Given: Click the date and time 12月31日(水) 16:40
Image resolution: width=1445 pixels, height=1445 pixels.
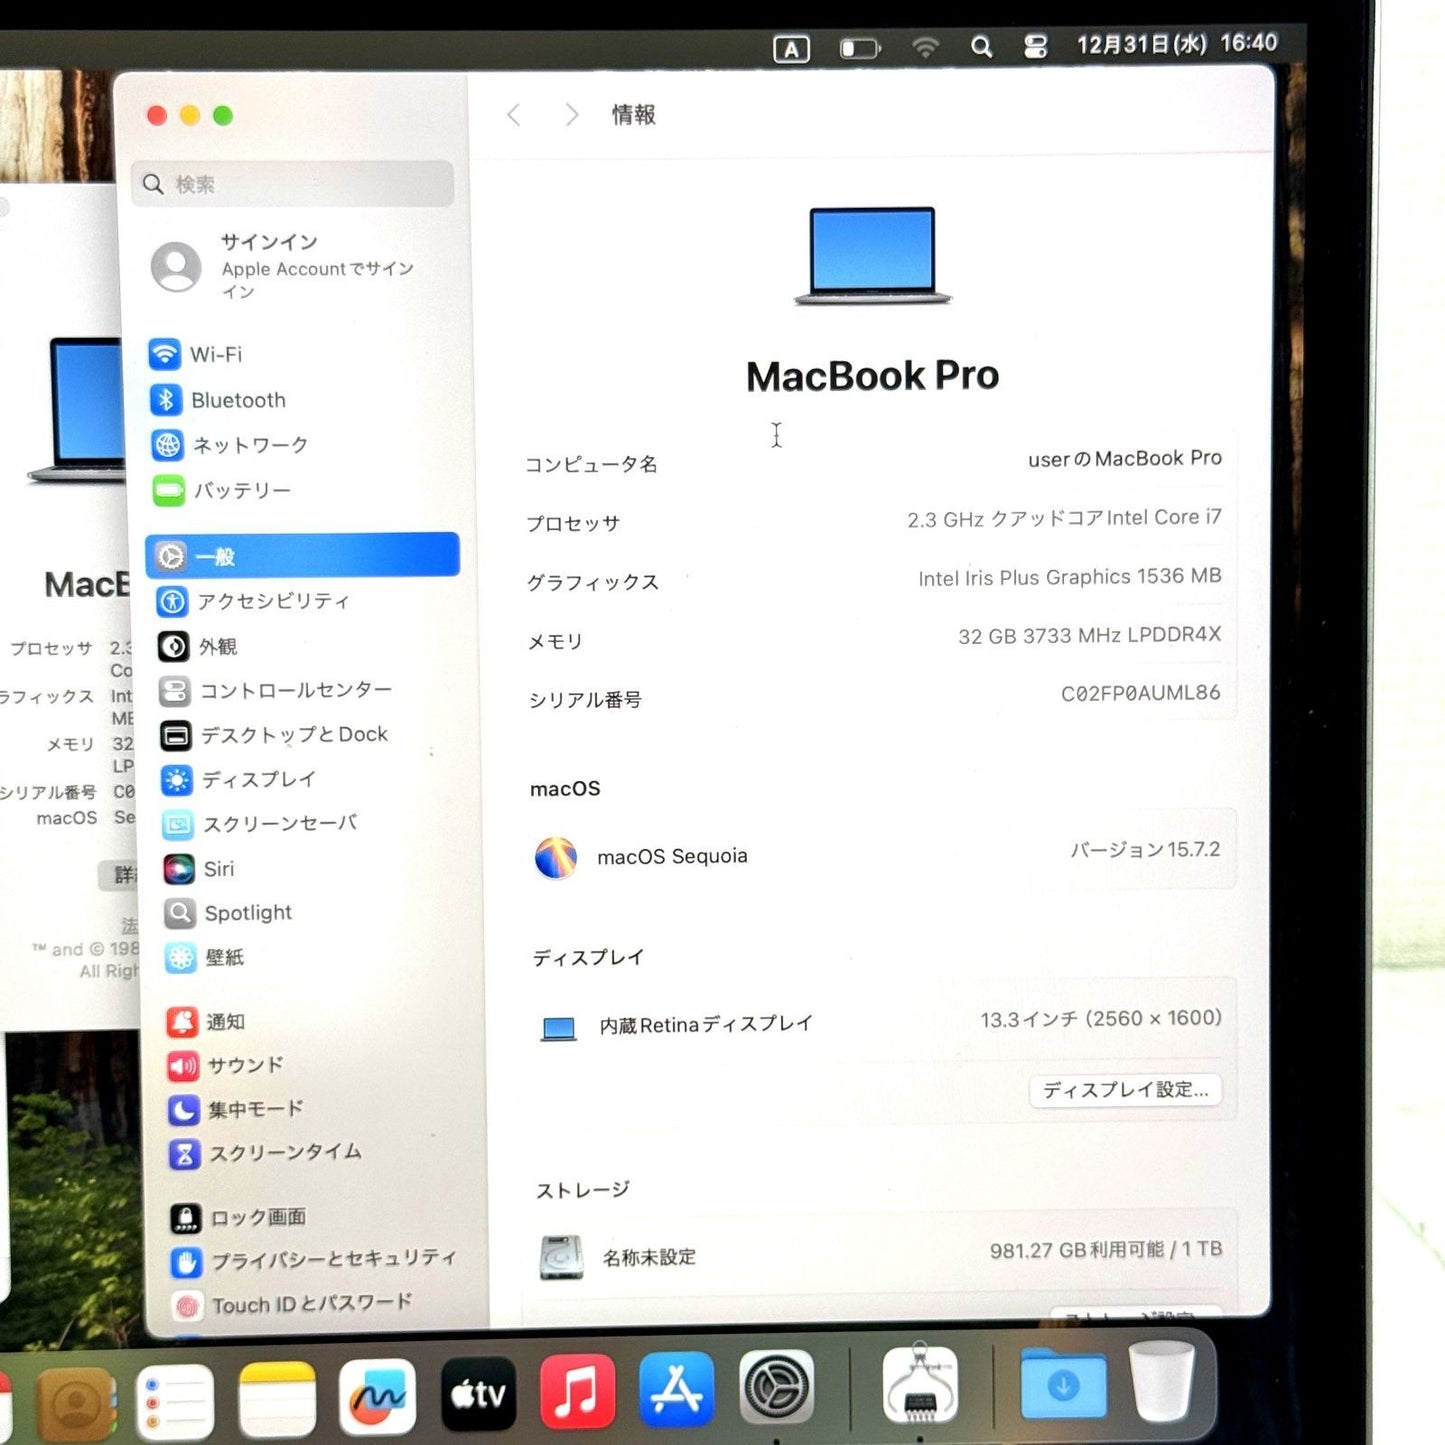Looking at the screenshot, I should click(1177, 44).
